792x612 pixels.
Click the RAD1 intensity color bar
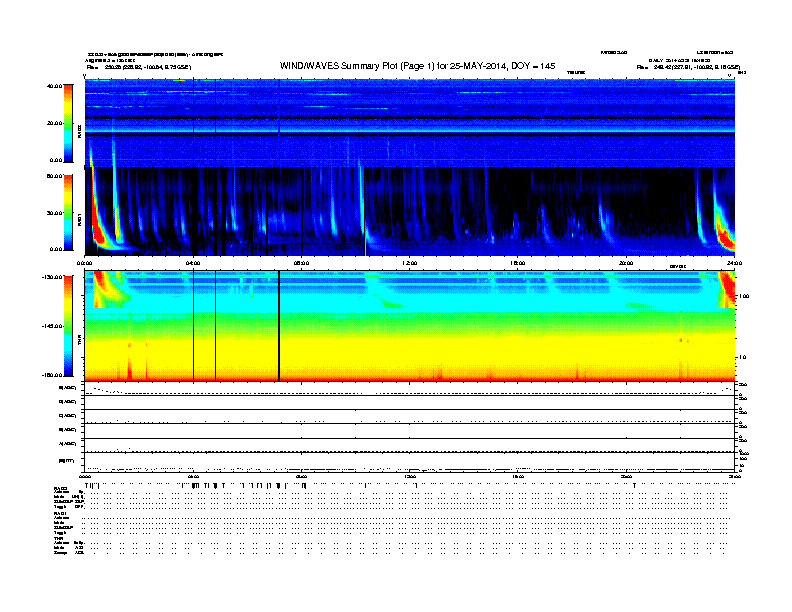point(68,213)
